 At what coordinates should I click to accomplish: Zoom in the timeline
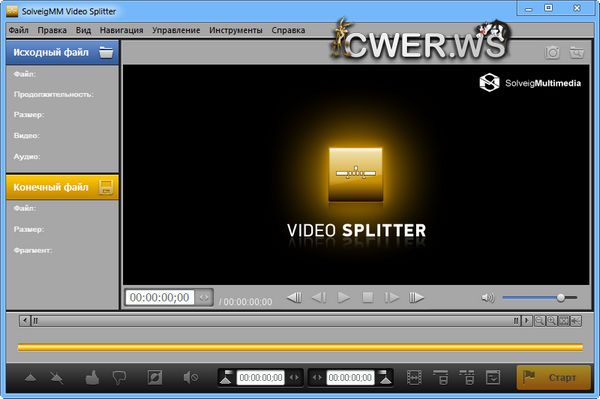551,321
